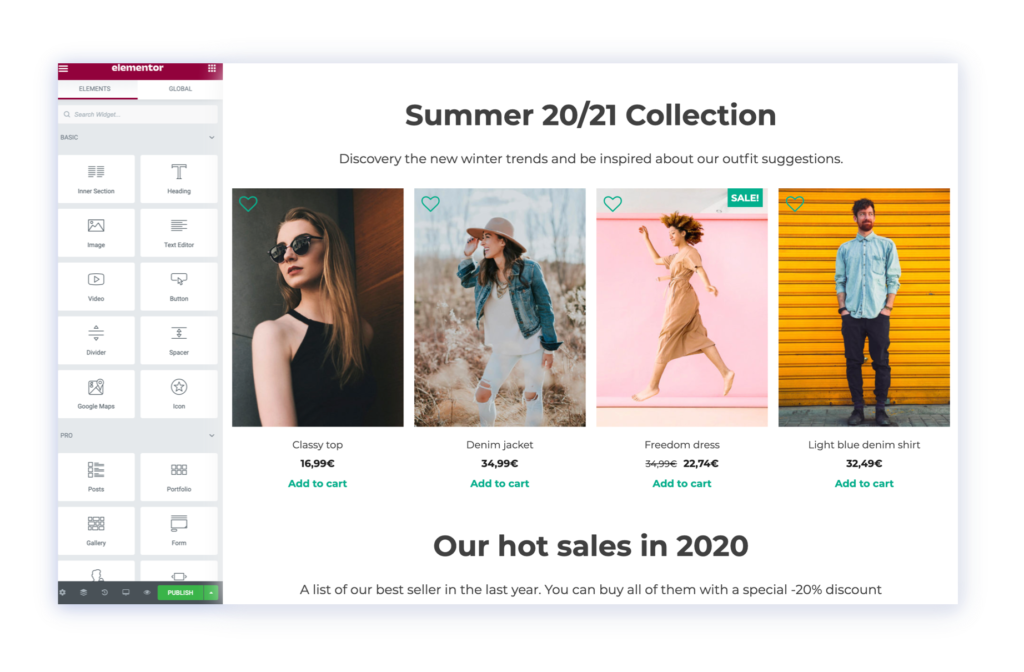Choose the Google Maps widget

pyautogui.click(x=96, y=394)
